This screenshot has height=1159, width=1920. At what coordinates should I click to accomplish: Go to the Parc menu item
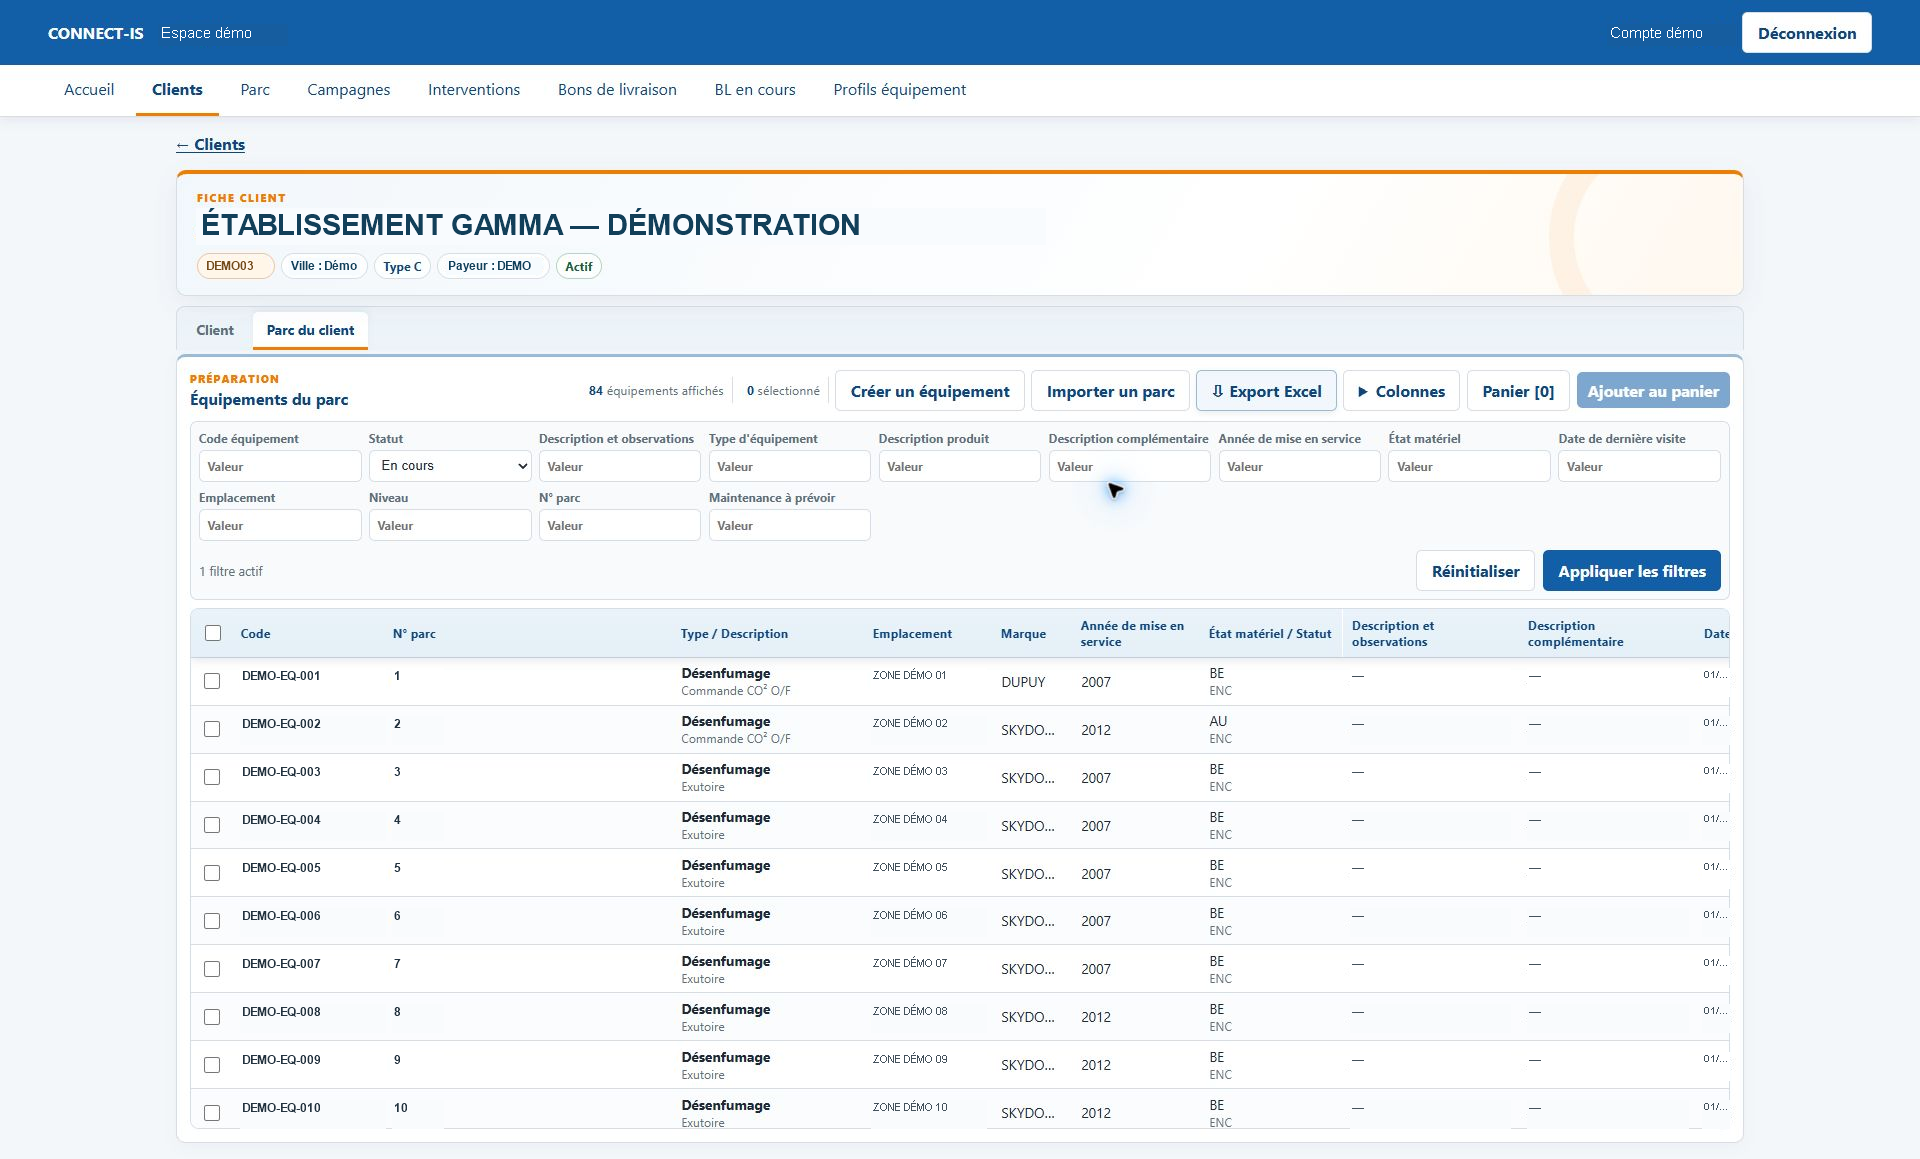255,90
